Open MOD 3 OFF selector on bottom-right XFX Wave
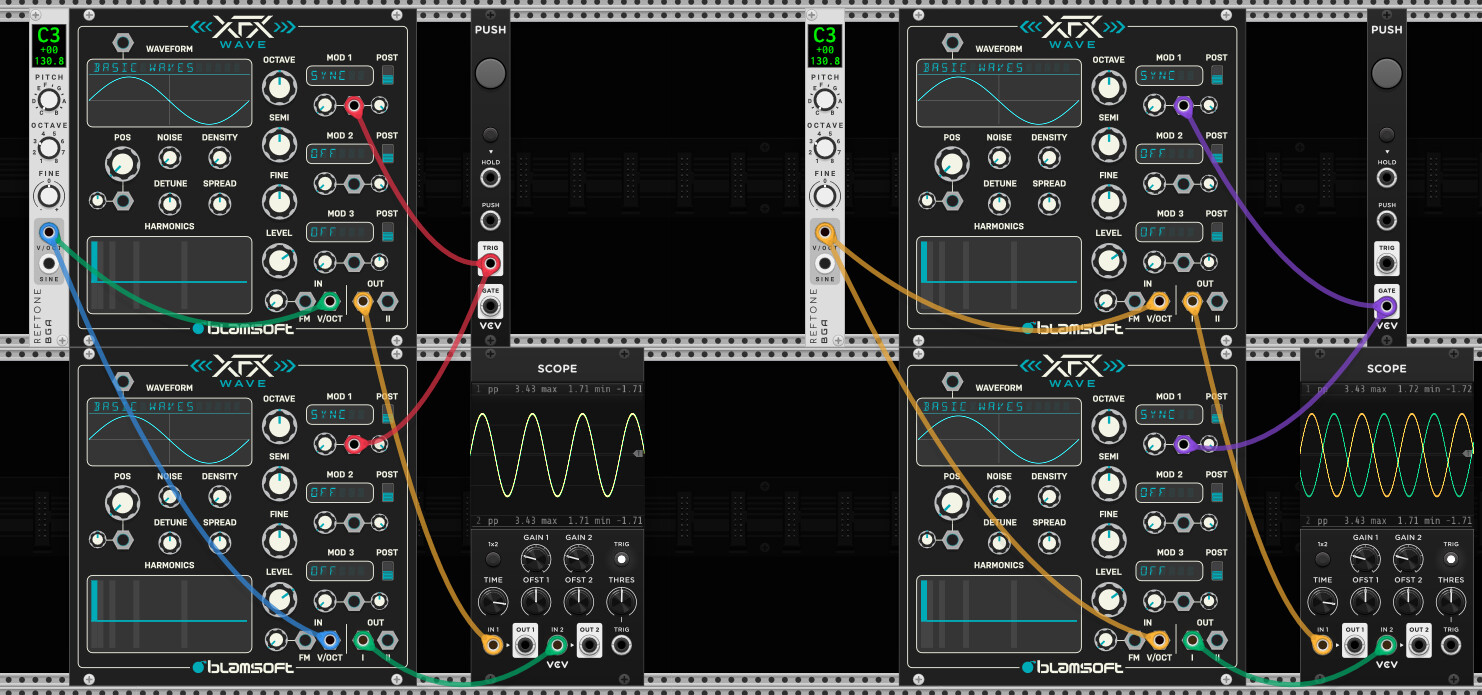The image size is (1482, 695). (x=1169, y=571)
